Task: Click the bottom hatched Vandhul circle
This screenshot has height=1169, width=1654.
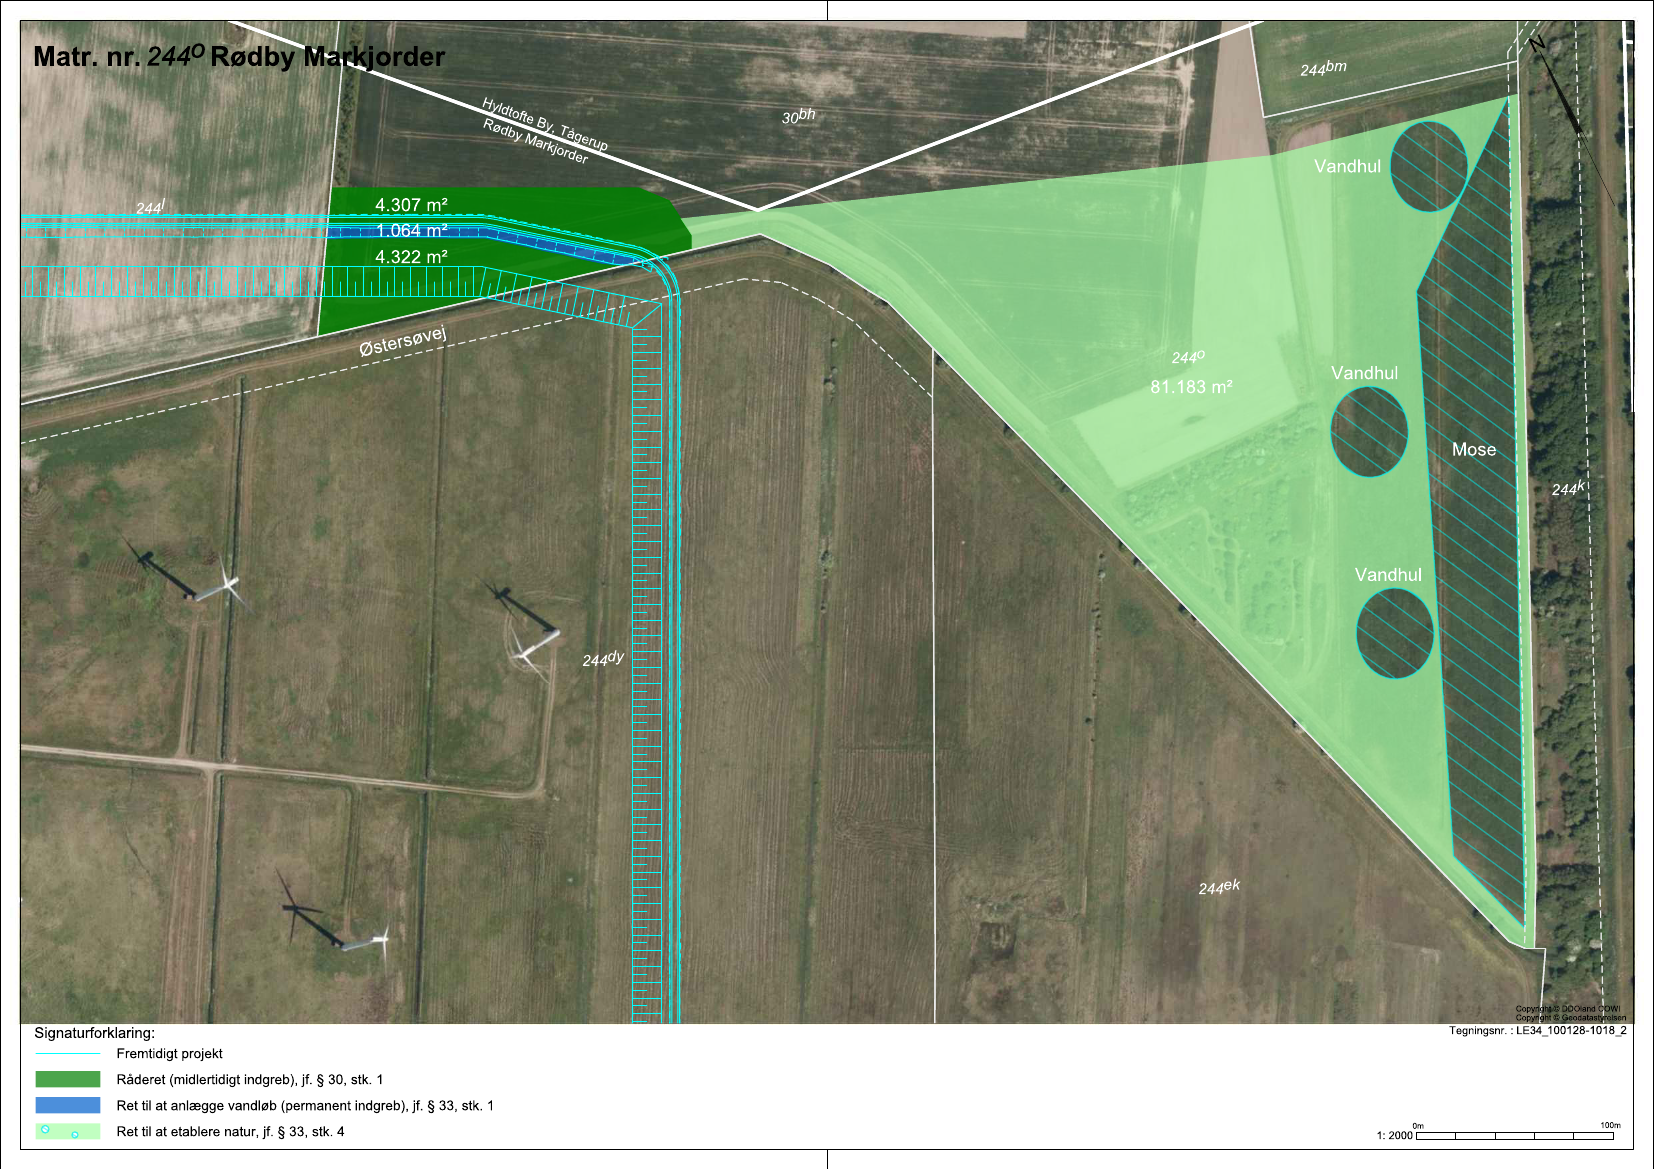Action: point(1394,633)
